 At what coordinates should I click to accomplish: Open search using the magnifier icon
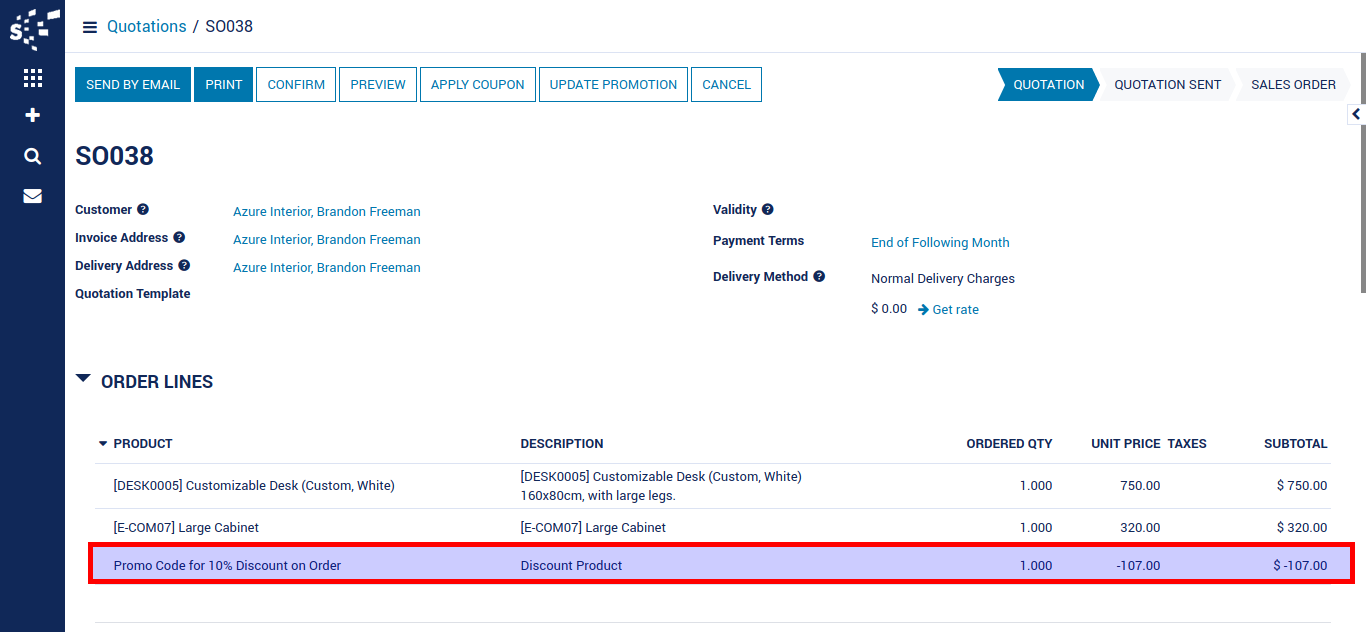pyautogui.click(x=32, y=156)
